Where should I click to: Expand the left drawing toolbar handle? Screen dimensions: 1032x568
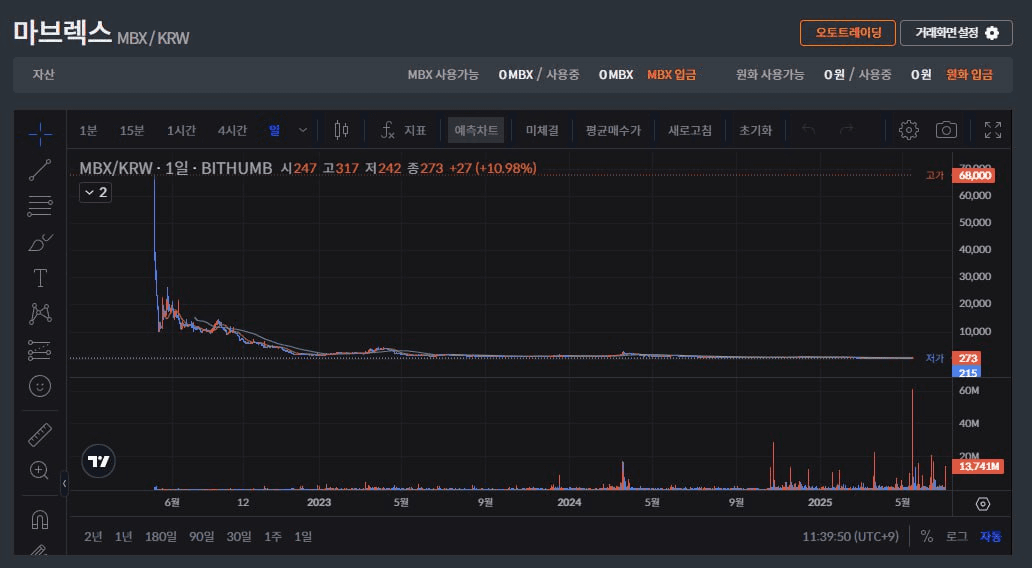click(x=64, y=484)
